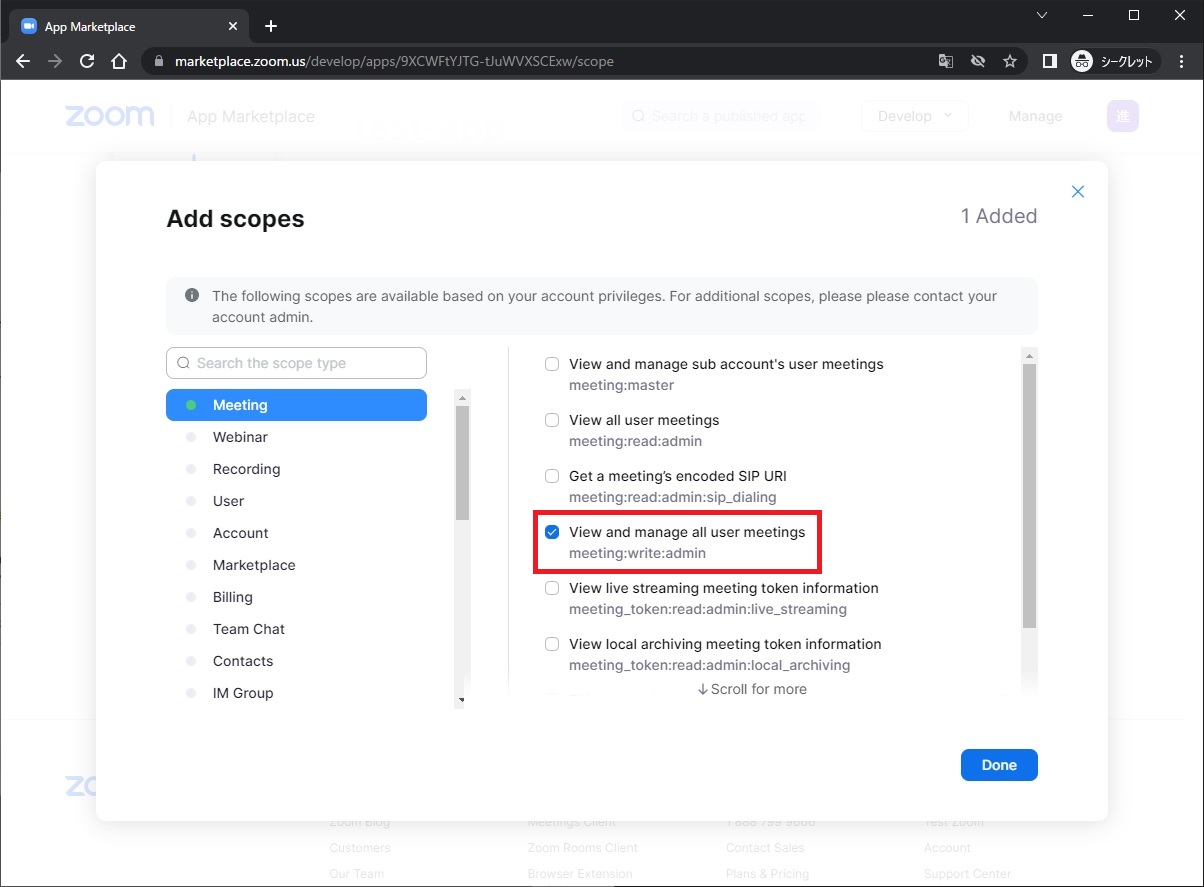The image size is (1204, 887).
Task: Uncheck View and manage all user meetings
Action: 552,532
